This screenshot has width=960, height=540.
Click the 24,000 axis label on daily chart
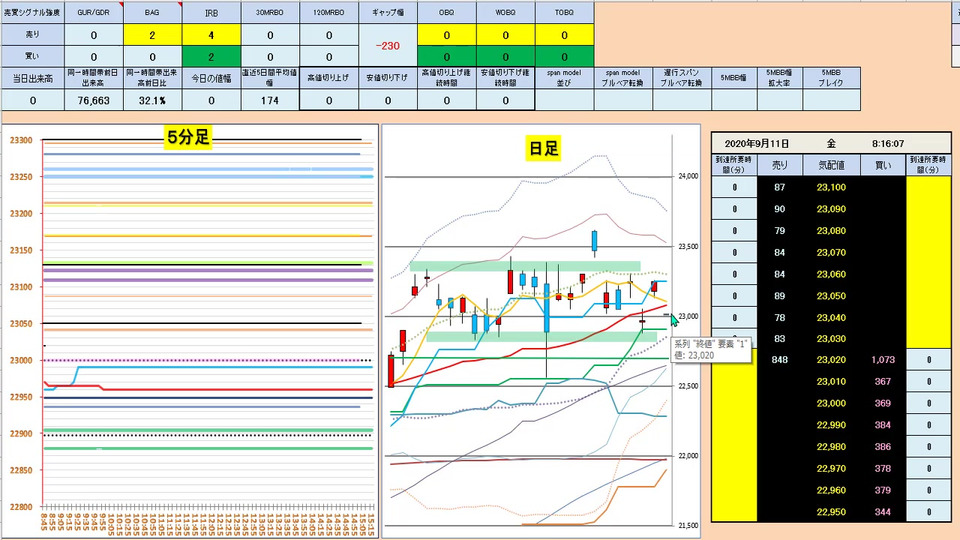688,176
